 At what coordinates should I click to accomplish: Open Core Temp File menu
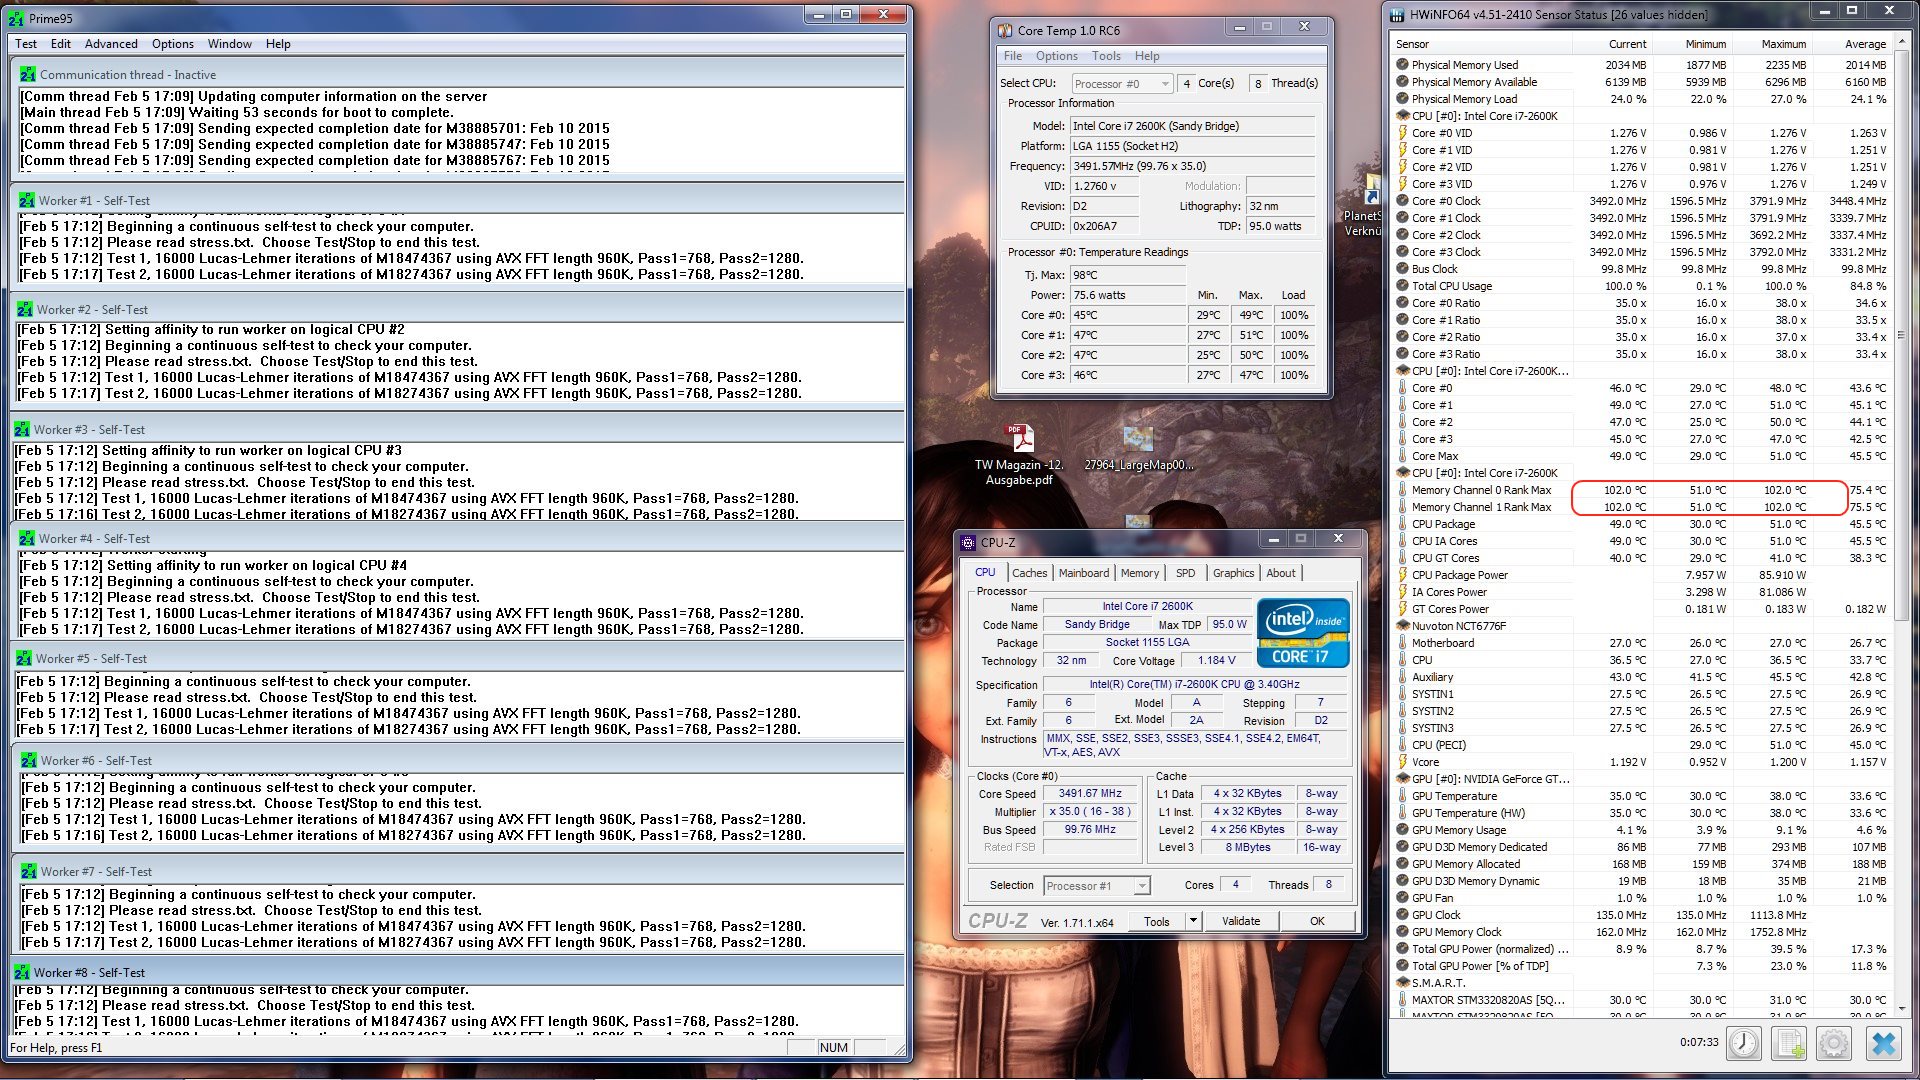tap(1013, 56)
